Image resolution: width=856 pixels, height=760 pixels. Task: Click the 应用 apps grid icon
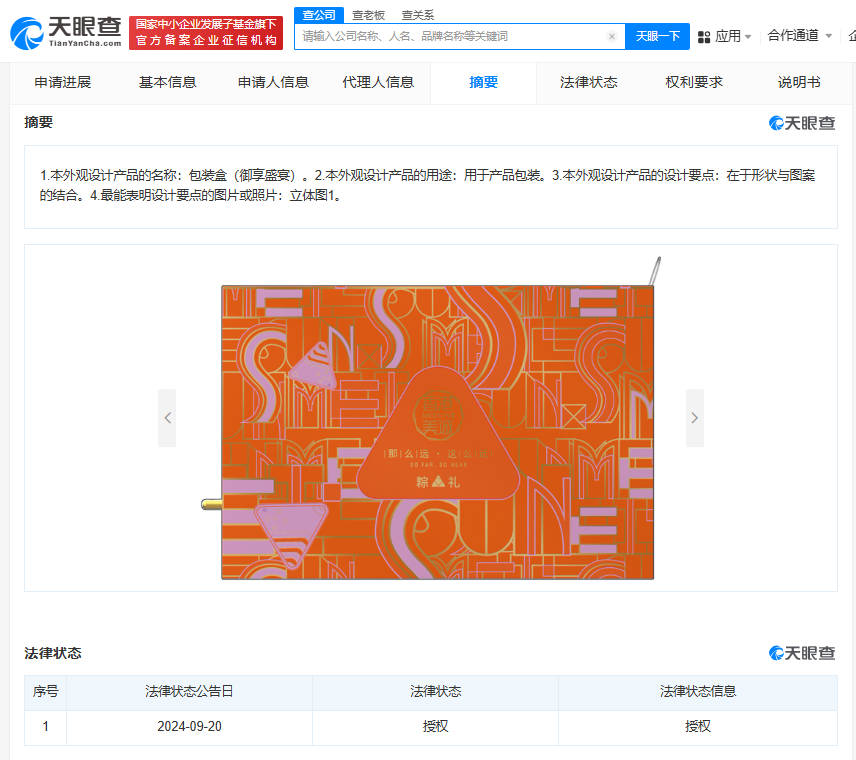[x=704, y=35]
